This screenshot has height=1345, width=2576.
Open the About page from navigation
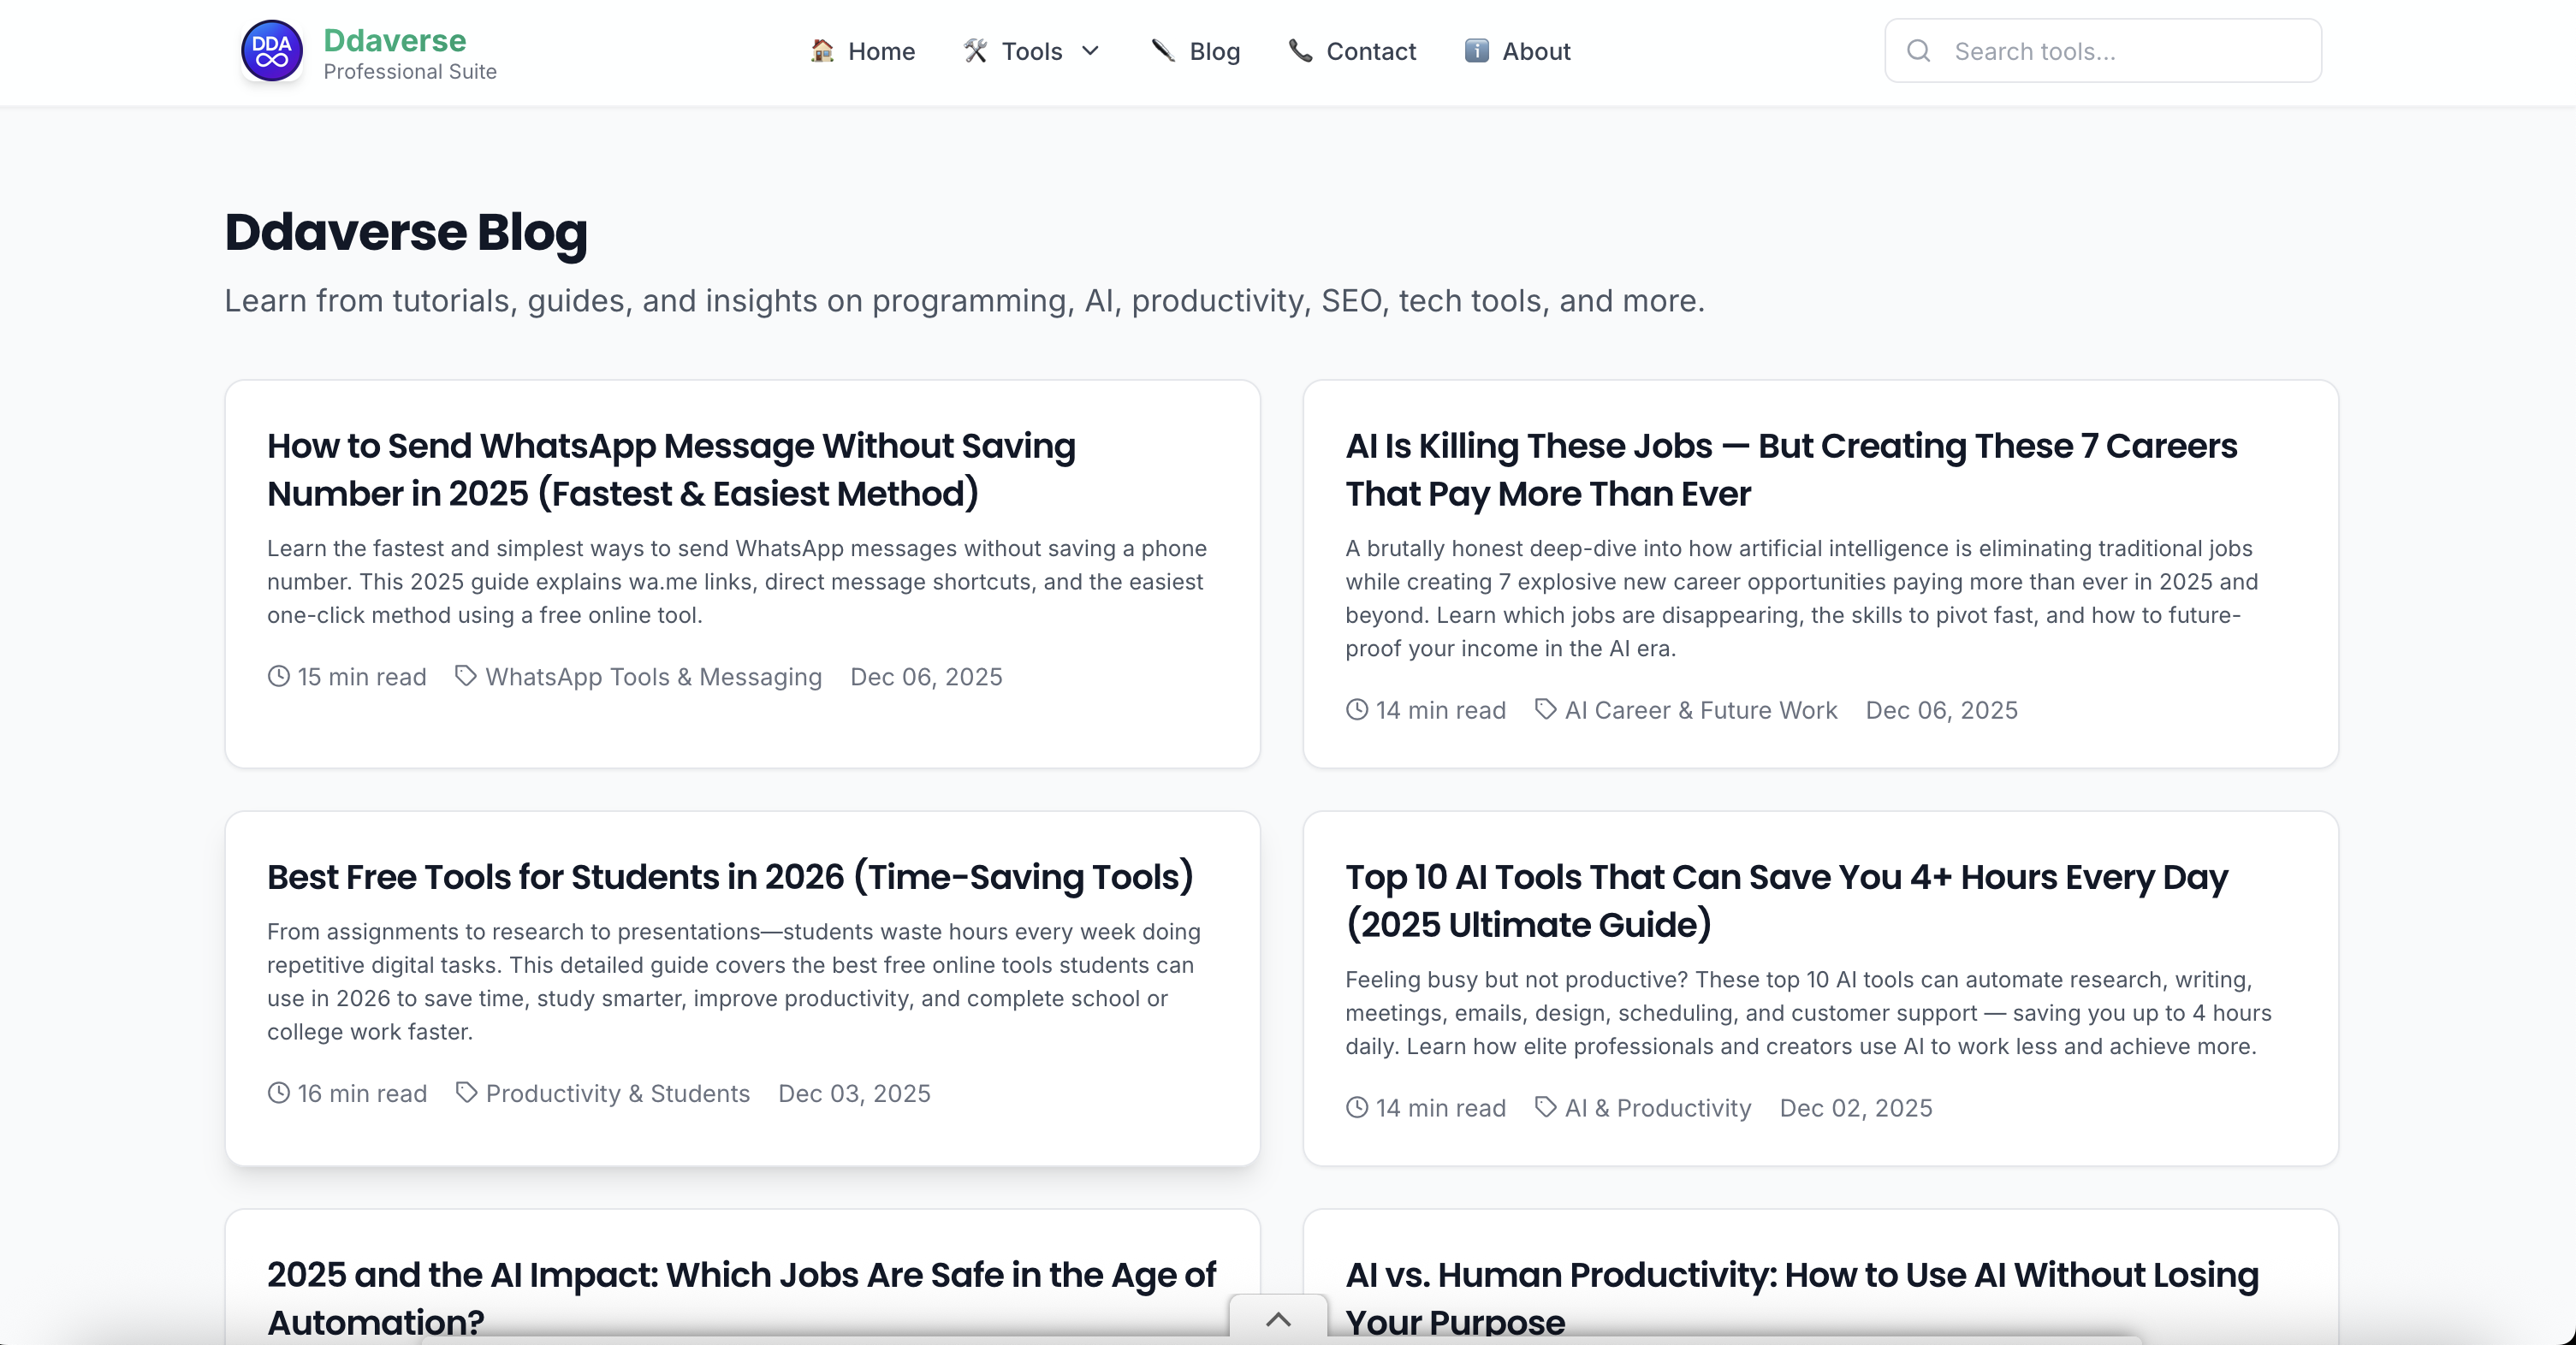[1537, 51]
